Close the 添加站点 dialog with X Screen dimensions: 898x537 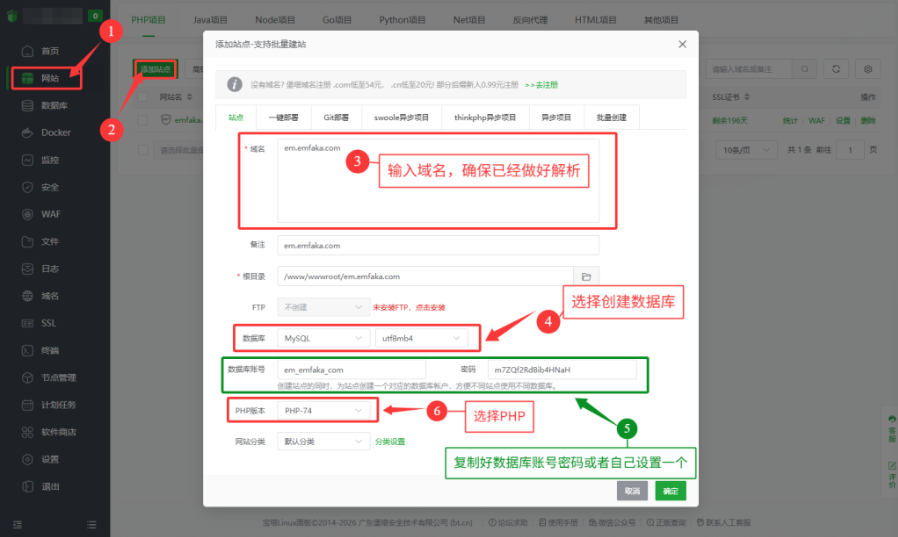pyautogui.click(x=682, y=44)
